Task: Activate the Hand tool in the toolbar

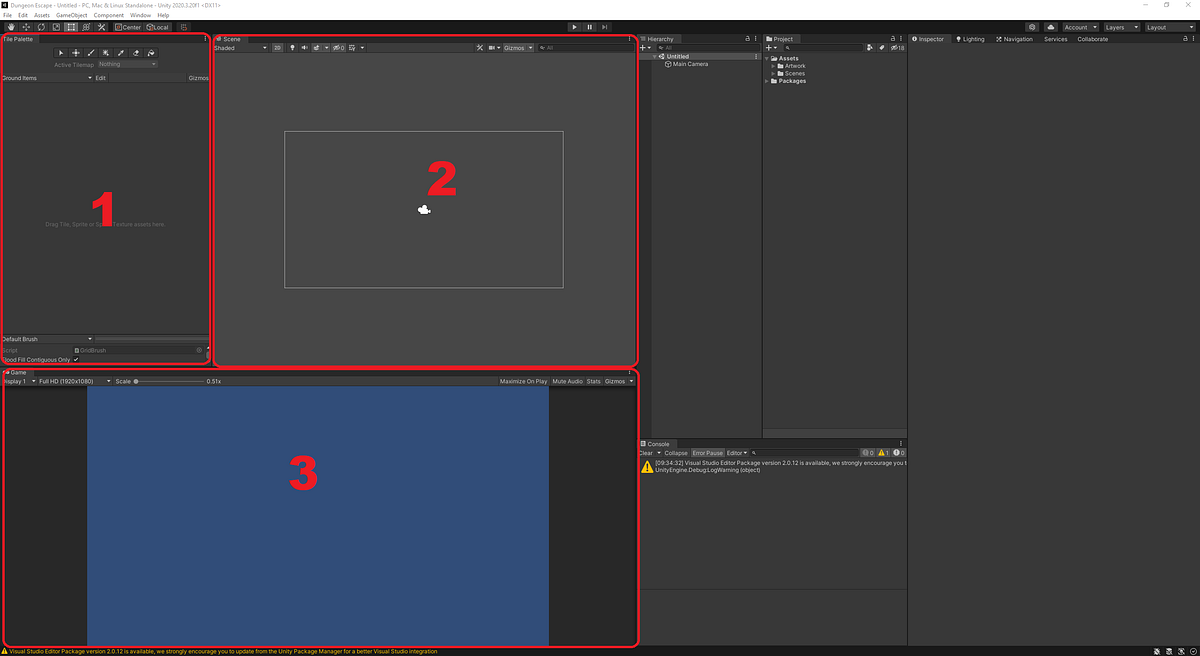Action: pos(10,27)
